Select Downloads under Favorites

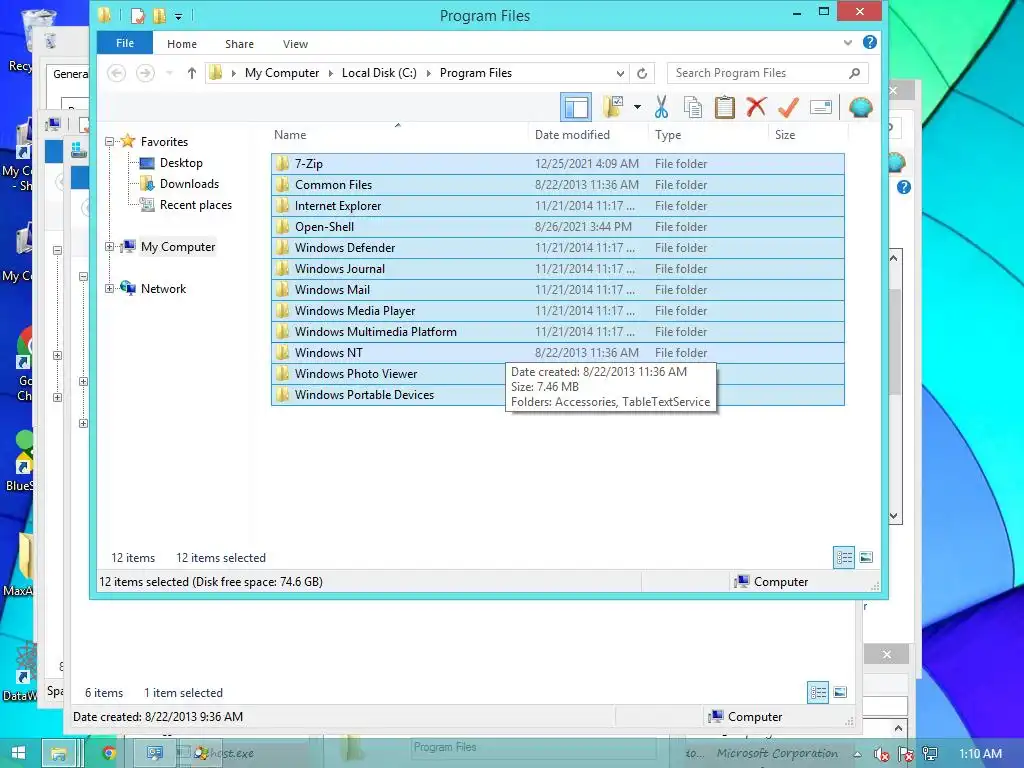point(189,184)
